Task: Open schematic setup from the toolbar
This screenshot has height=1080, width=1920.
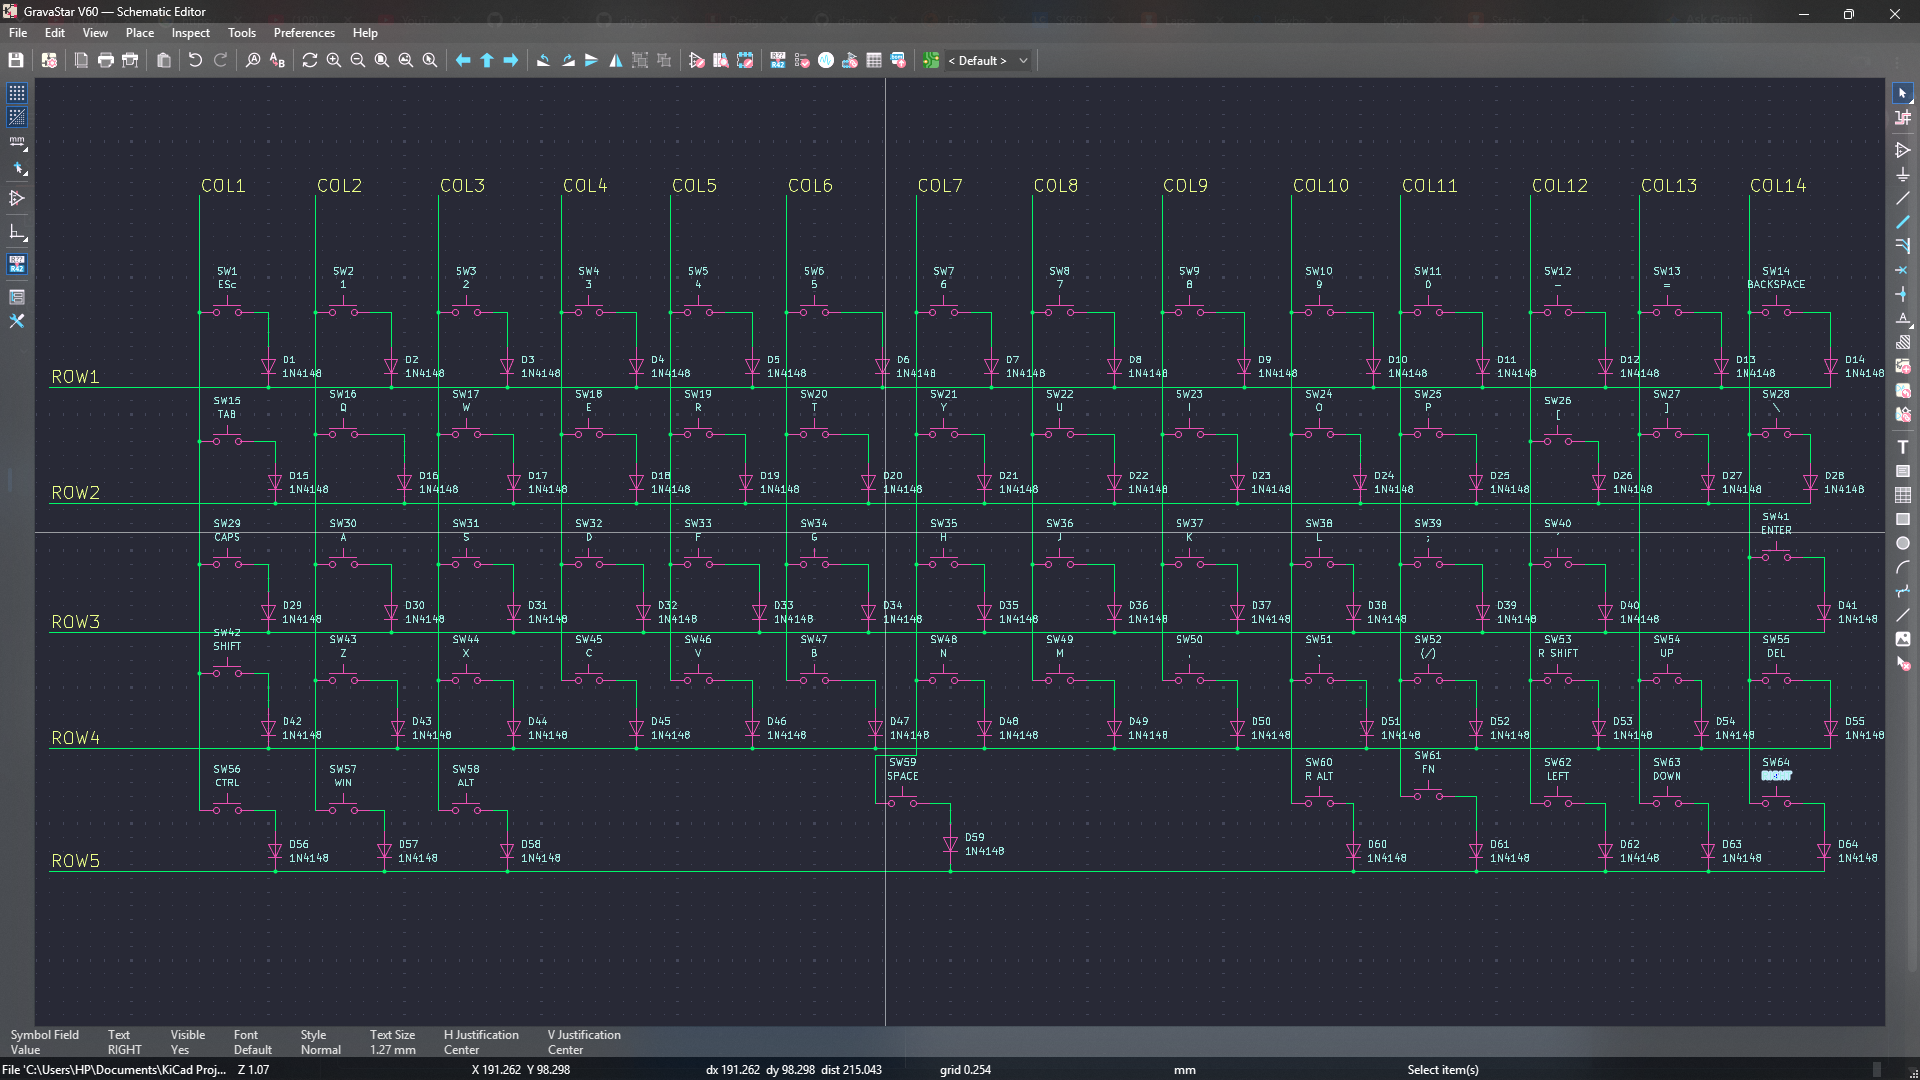Action: (x=49, y=60)
